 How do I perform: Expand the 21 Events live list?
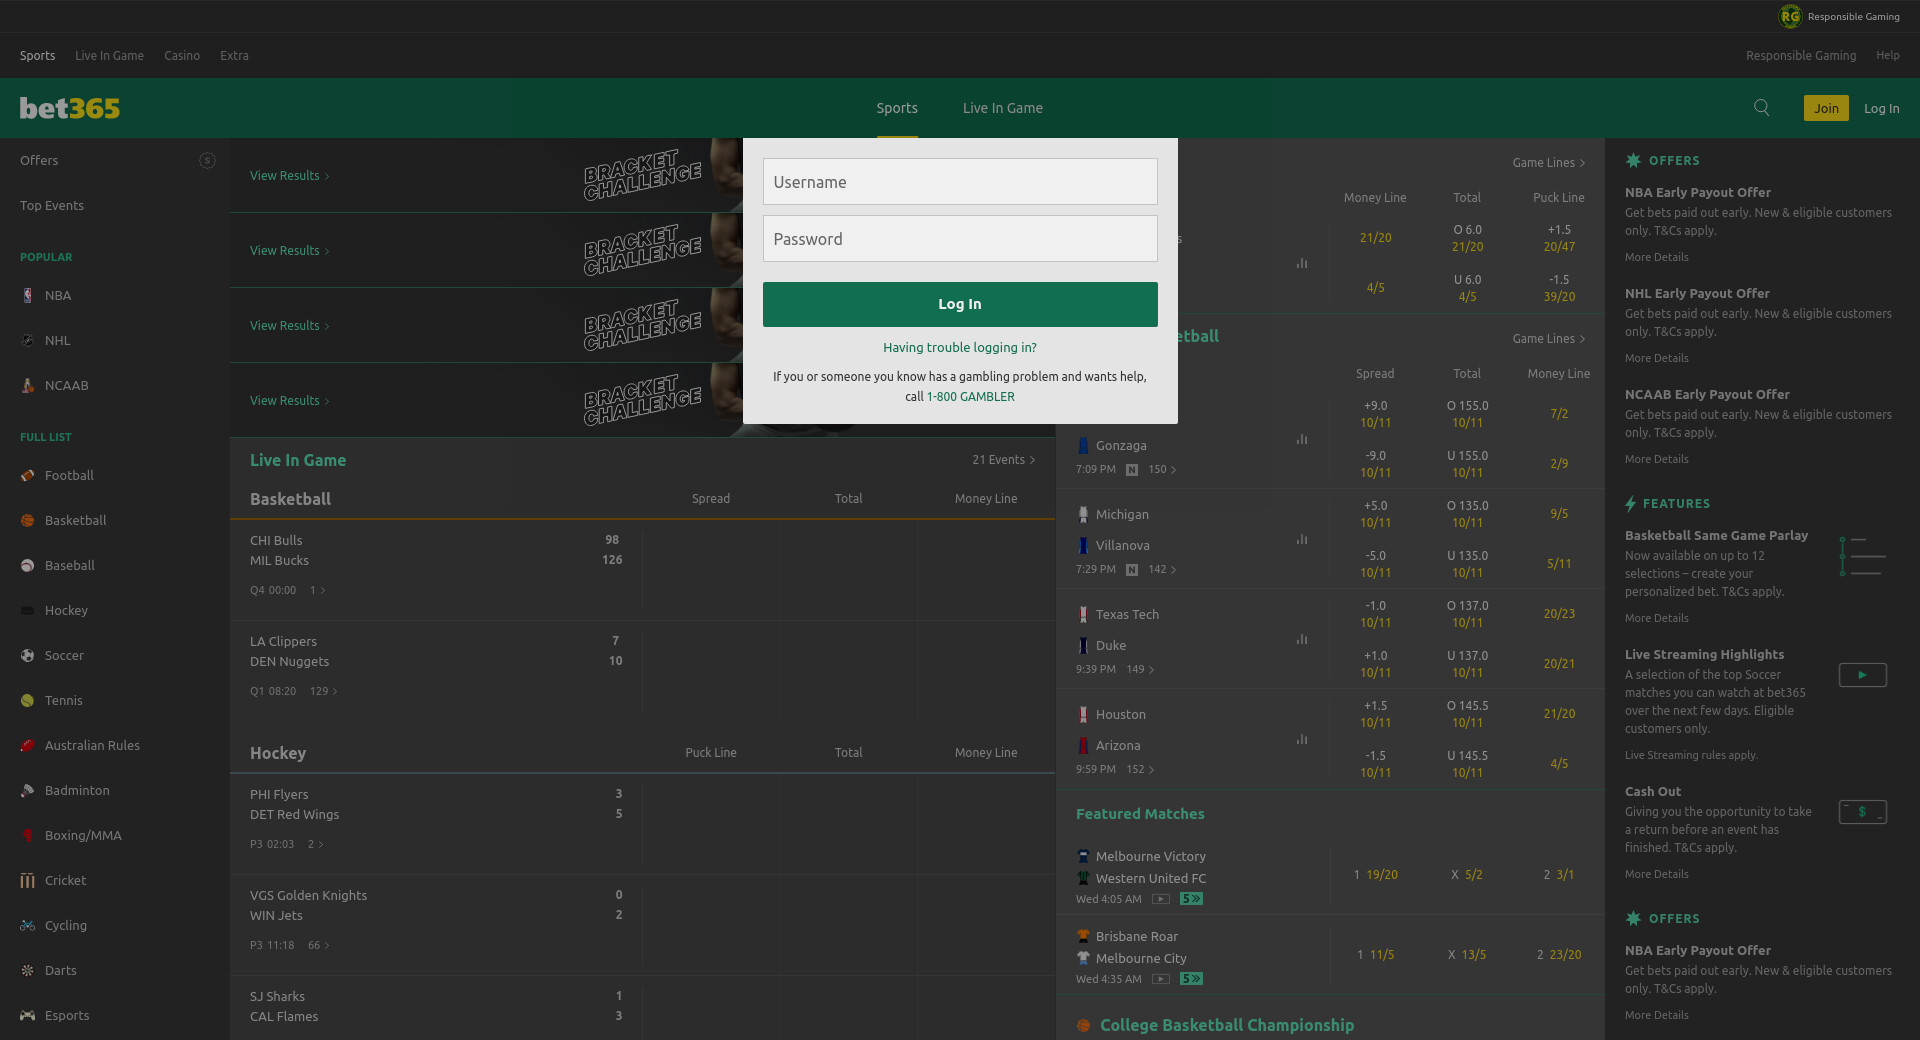[1003, 460]
